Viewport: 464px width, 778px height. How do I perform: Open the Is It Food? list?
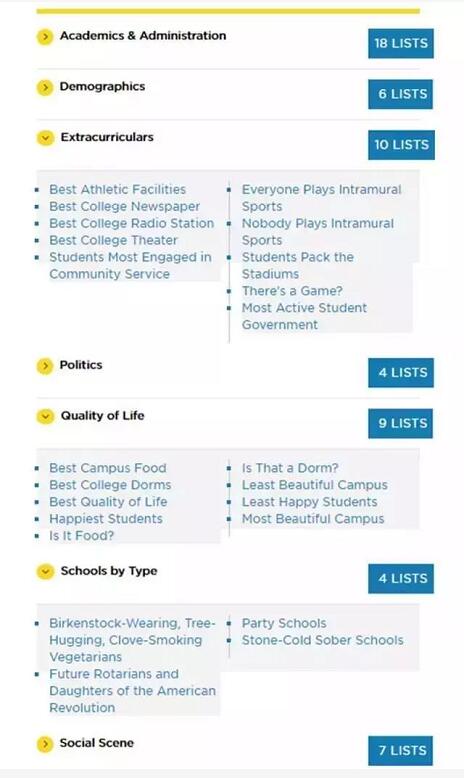pos(81,536)
